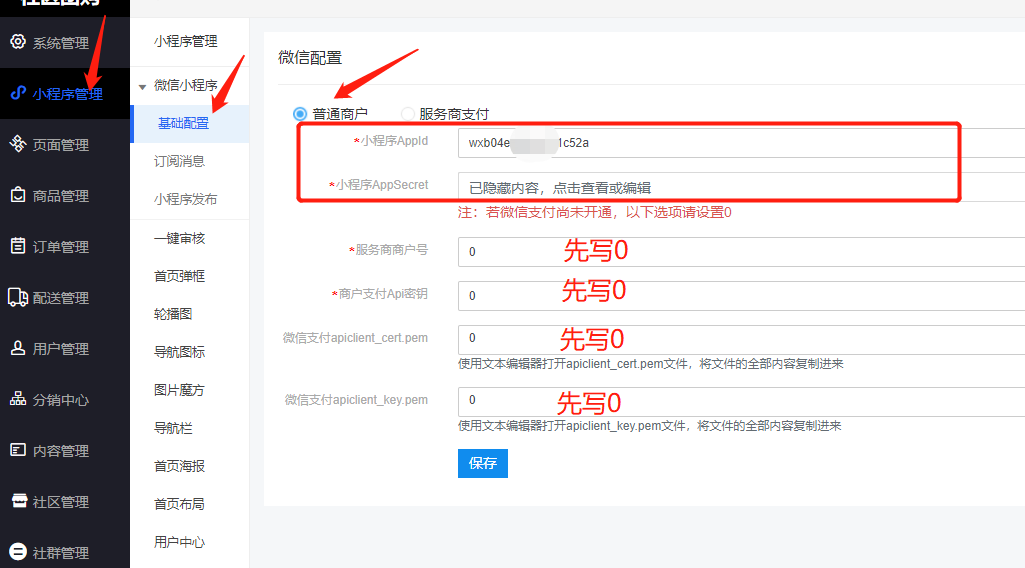1025x568 pixels.
Task: Open 小程序管理 heading in the submenu
Action: click(186, 41)
